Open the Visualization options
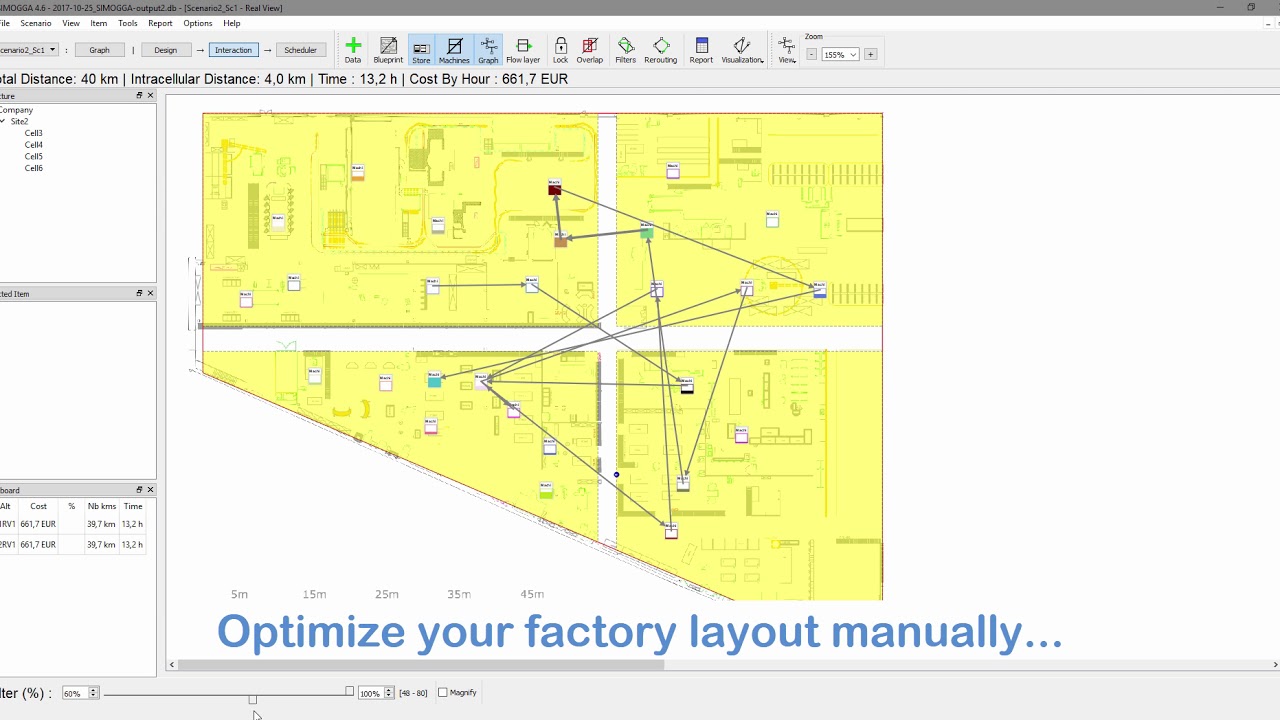Screen dimensions: 1280x720 pyautogui.click(x=742, y=50)
